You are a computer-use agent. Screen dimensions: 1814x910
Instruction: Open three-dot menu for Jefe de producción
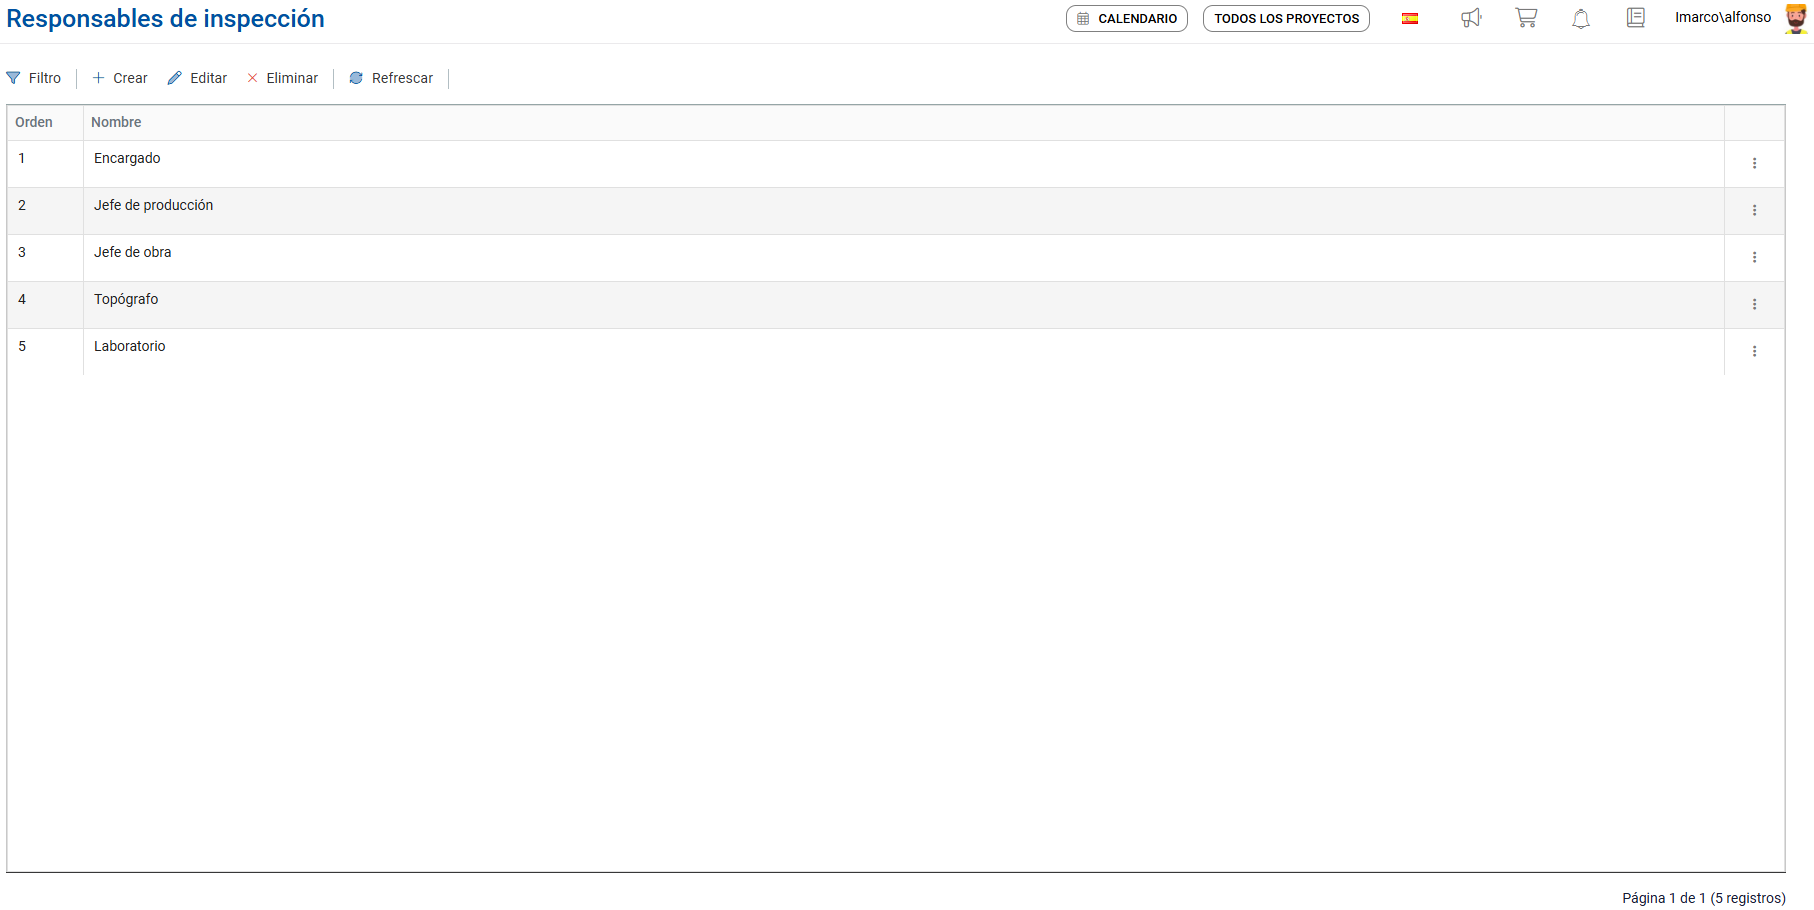pyautogui.click(x=1754, y=210)
